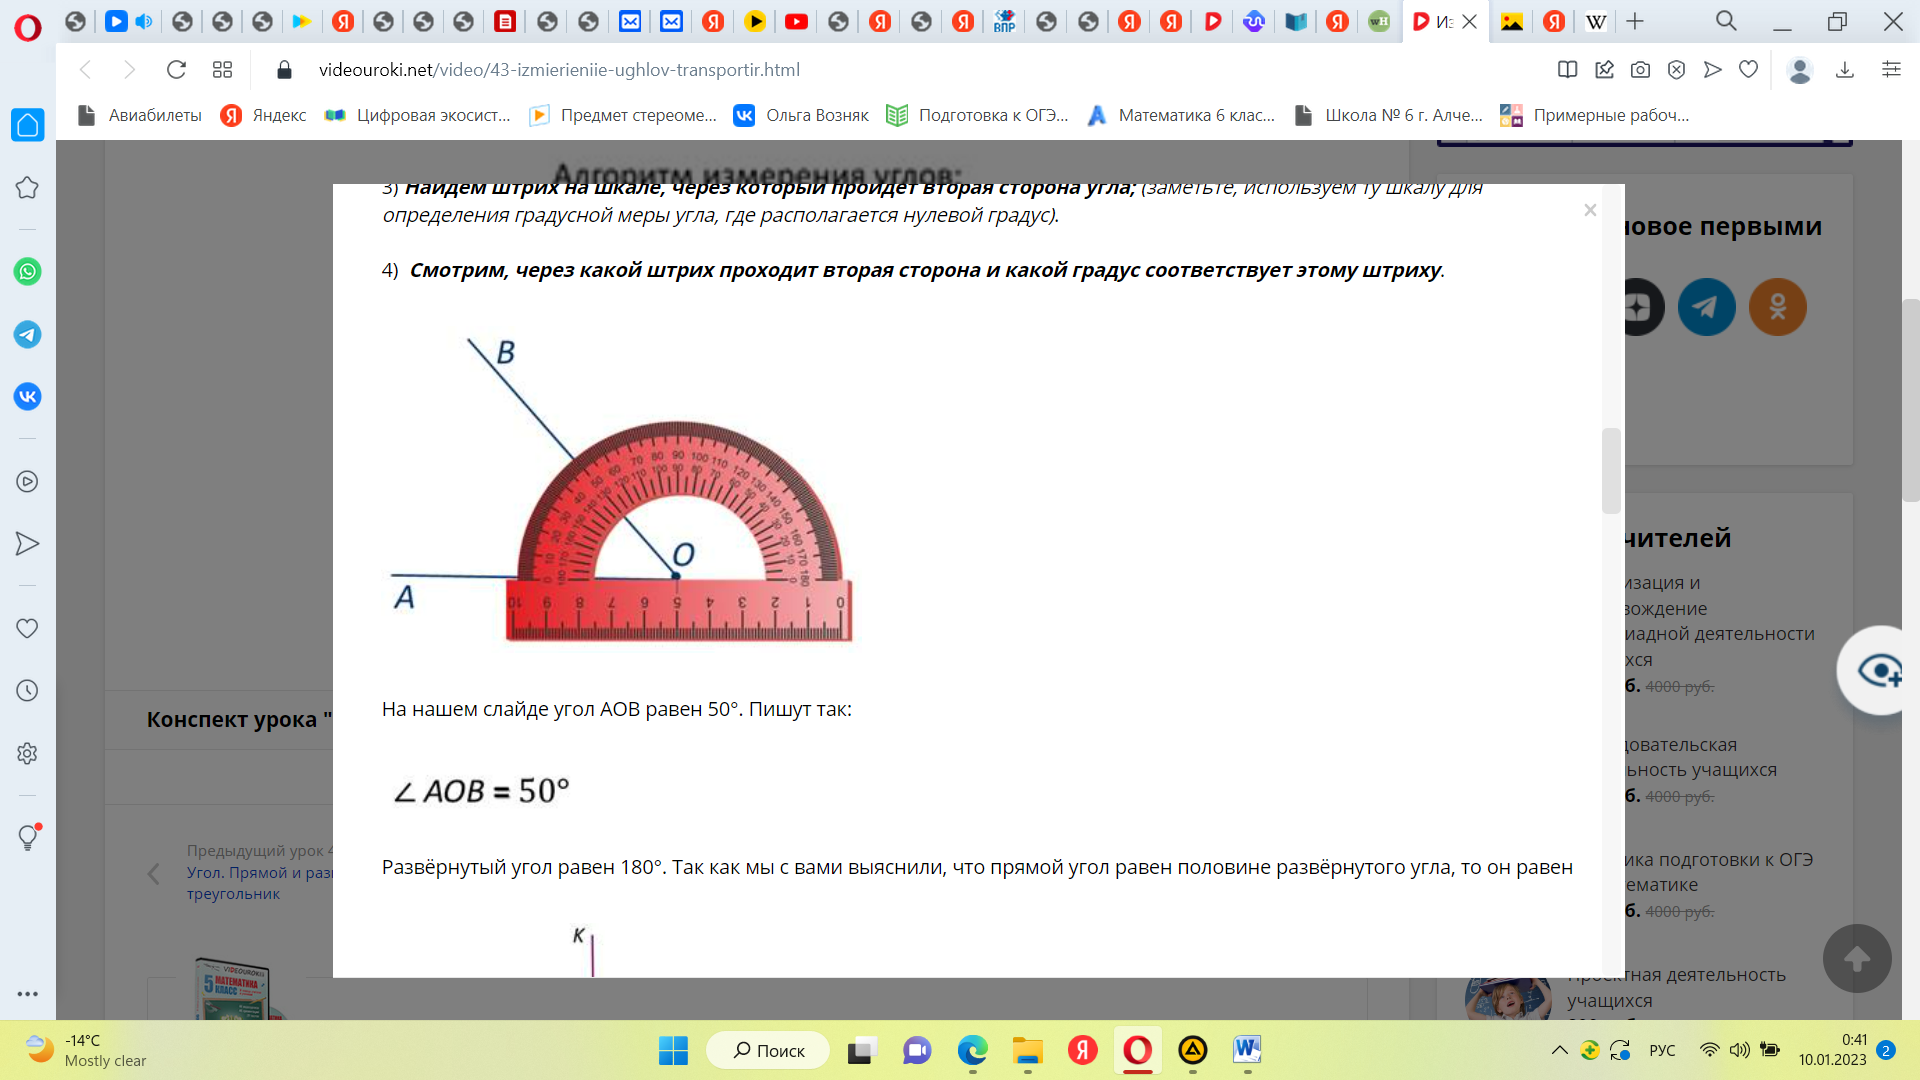Click the protractor angle AOB illustration

(x=620, y=490)
